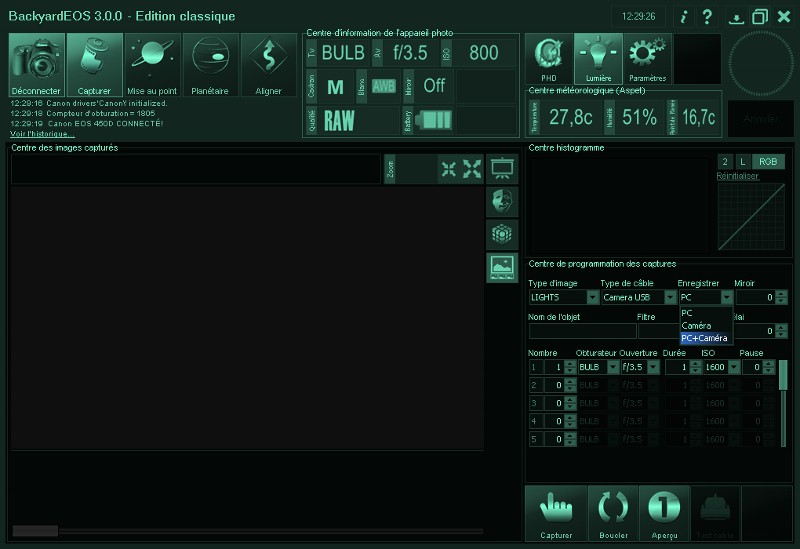Click the RAW quality indicator
Screen dimensions: 800x549
[x=339, y=120]
